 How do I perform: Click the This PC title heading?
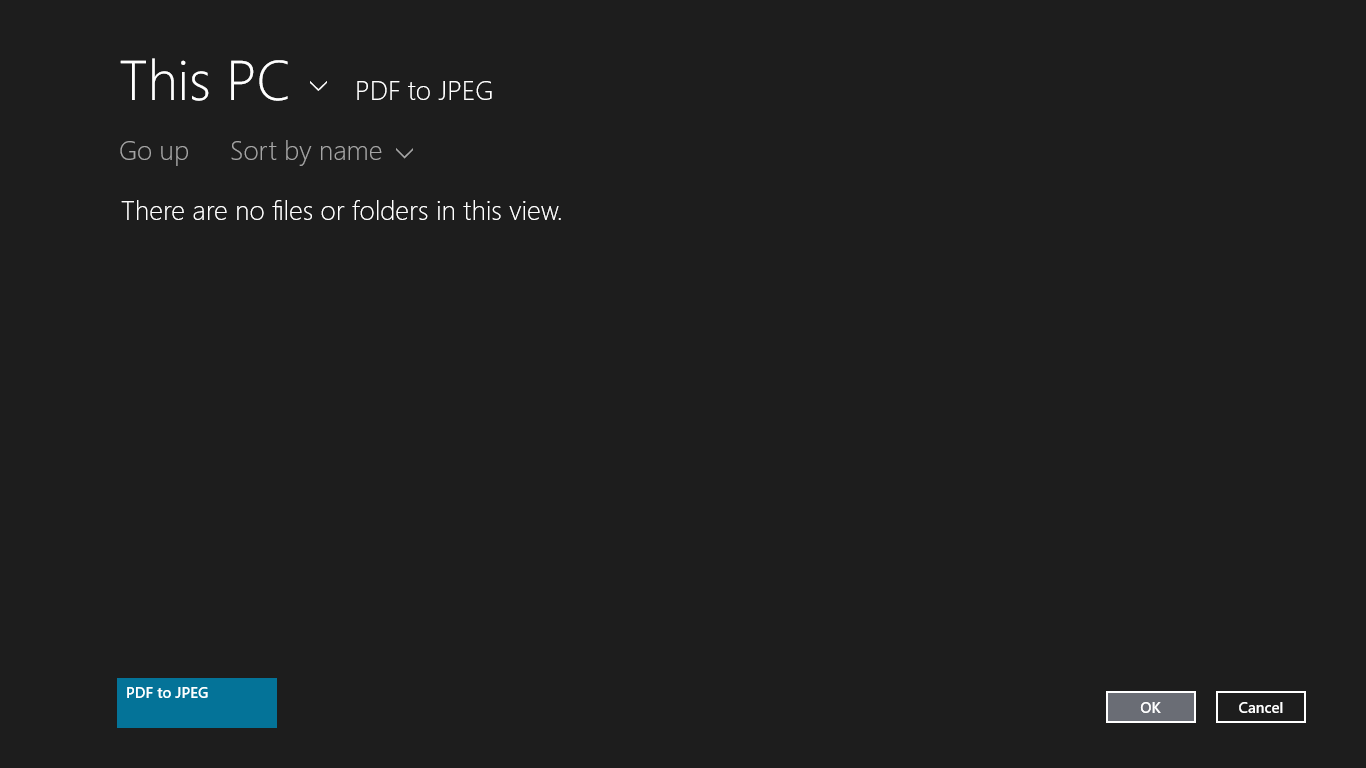click(204, 81)
